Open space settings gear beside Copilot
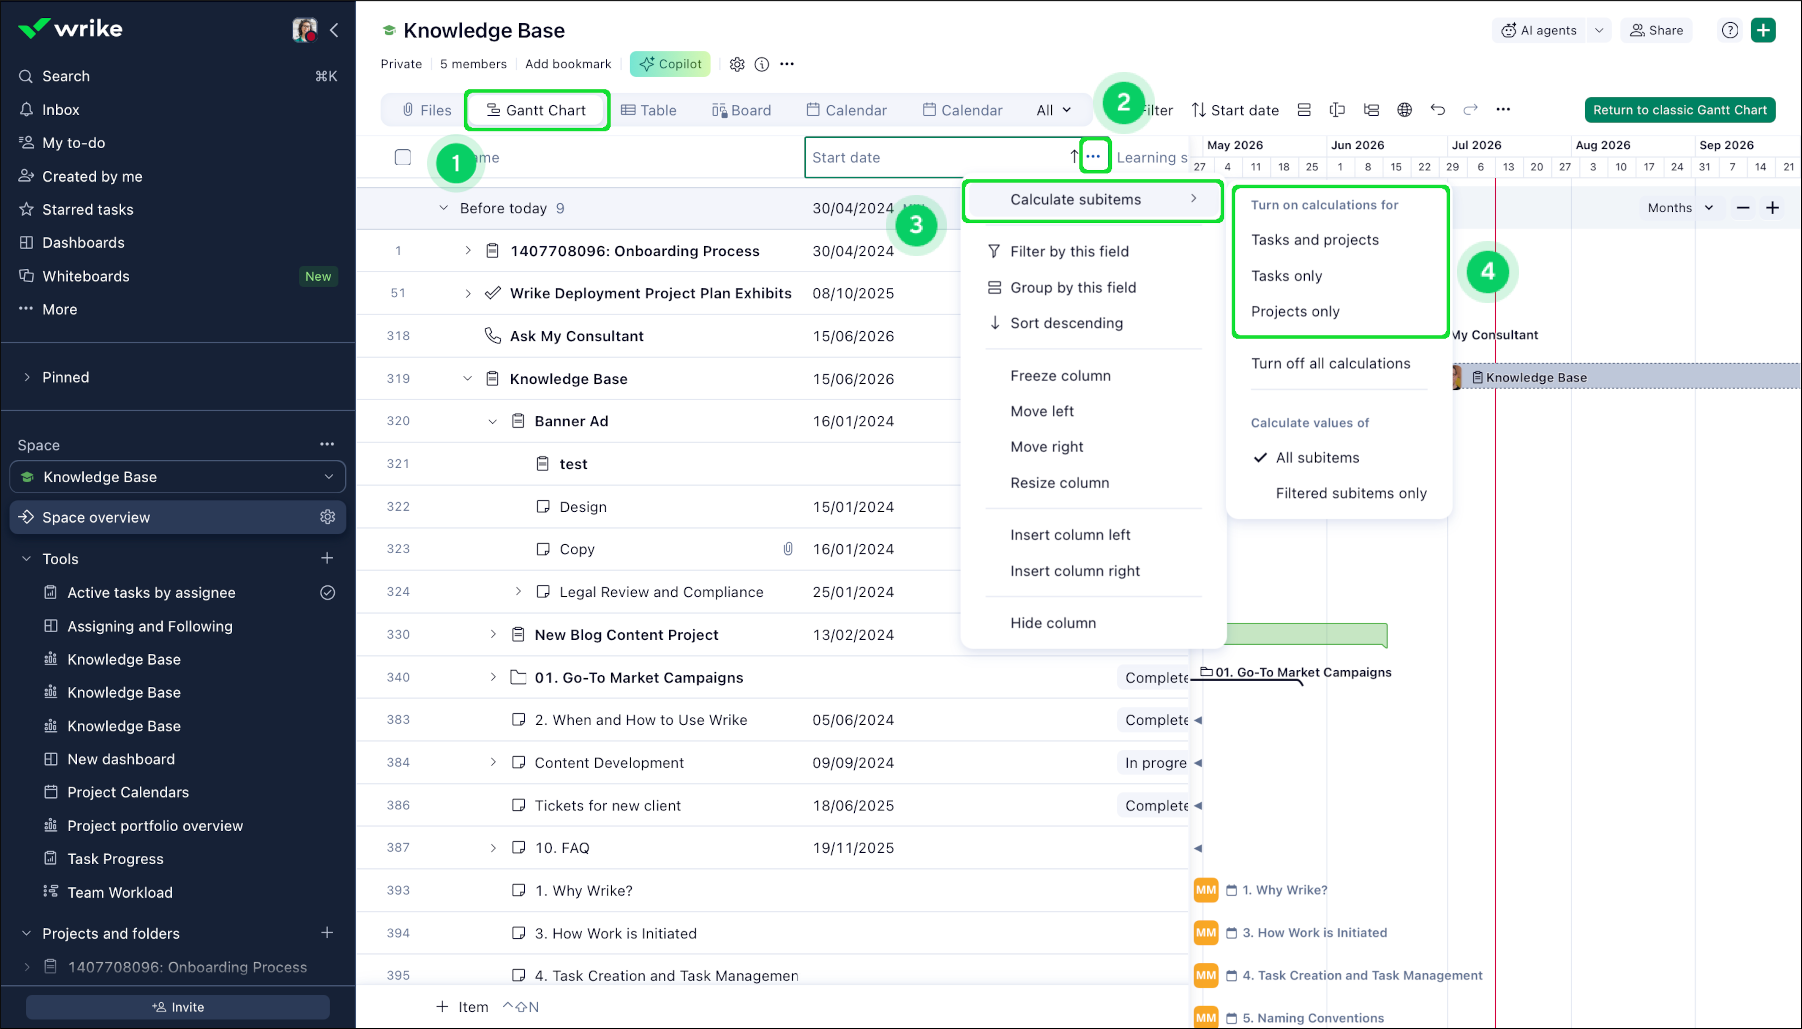Screen dimensions: 1802x1029 [x=737, y=64]
